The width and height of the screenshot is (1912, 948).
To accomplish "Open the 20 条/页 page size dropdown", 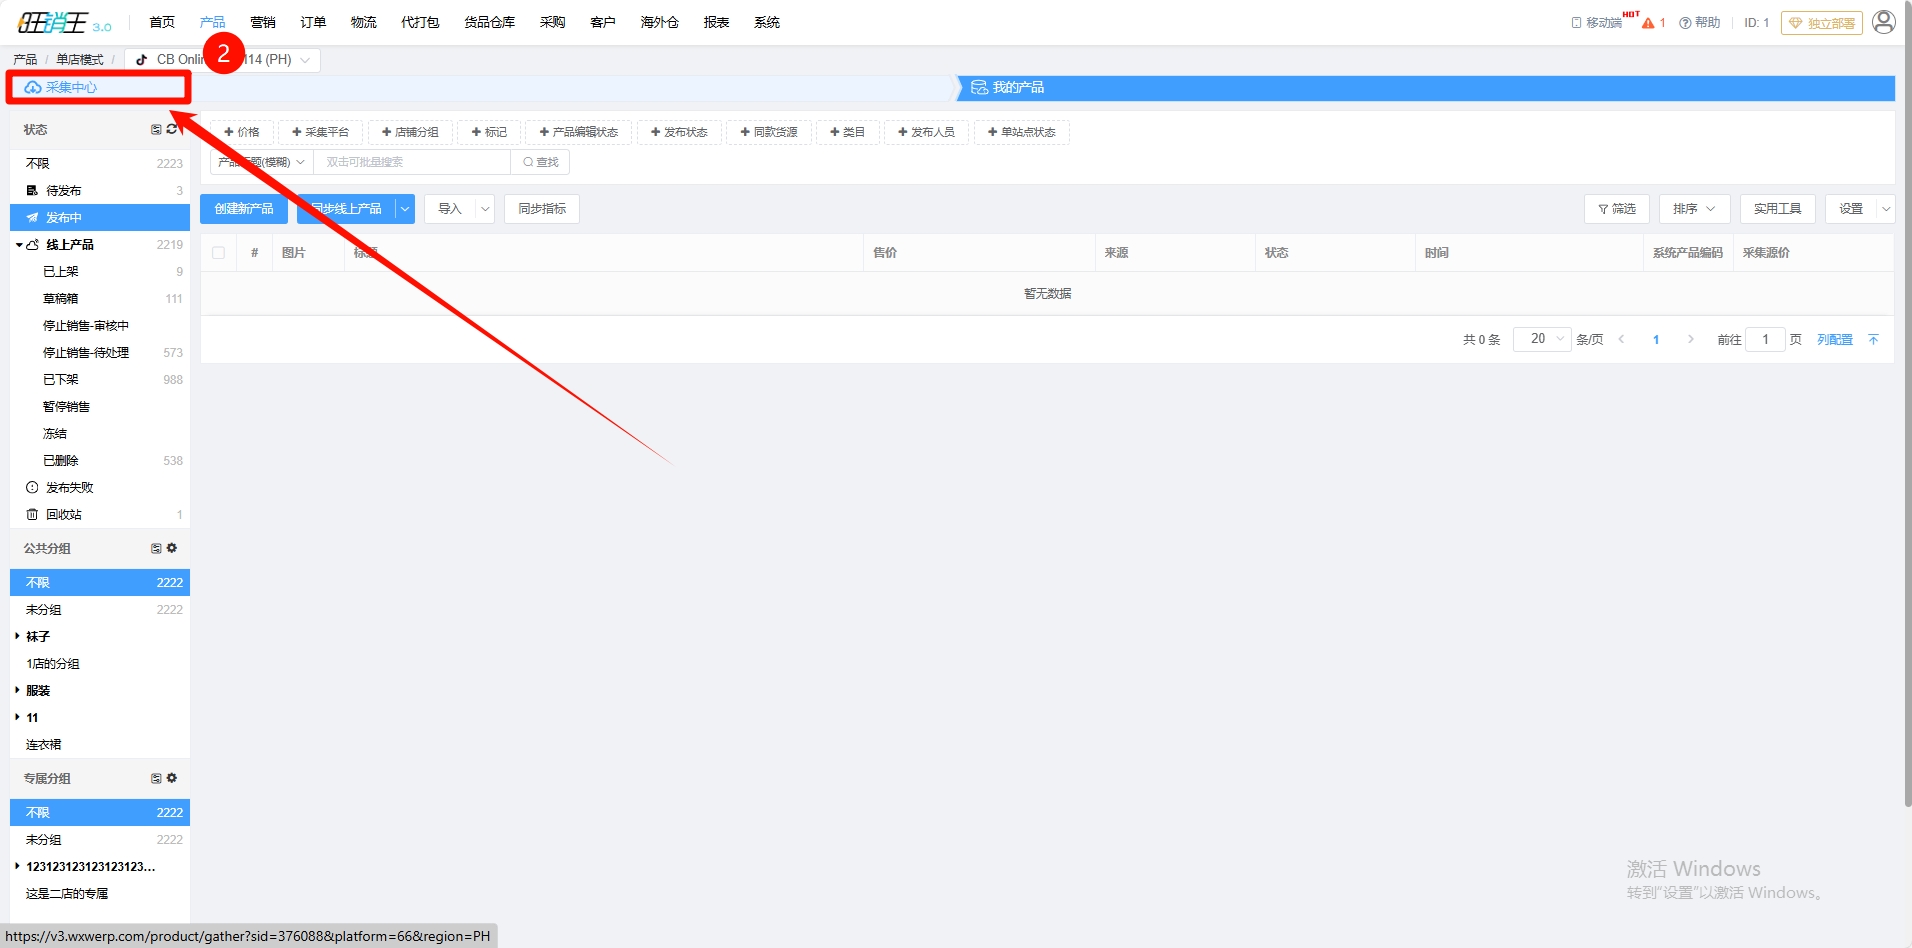I will pyautogui.click(x=1542, y=339).
